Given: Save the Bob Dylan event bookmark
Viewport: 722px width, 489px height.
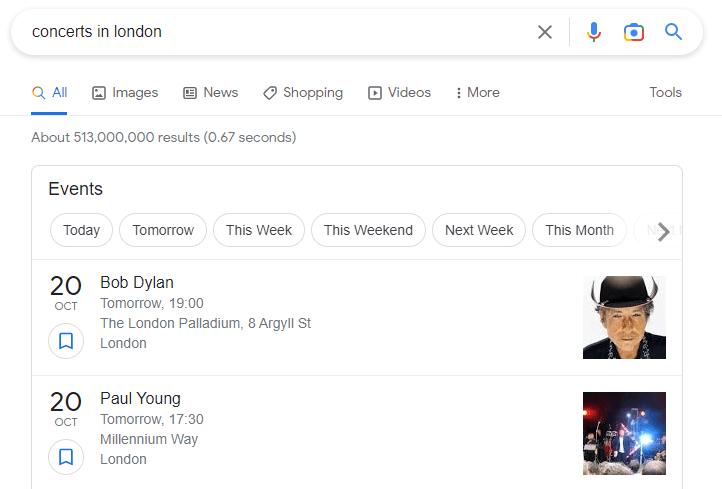Looking at the screenshot, I should (x=66, y=341).
